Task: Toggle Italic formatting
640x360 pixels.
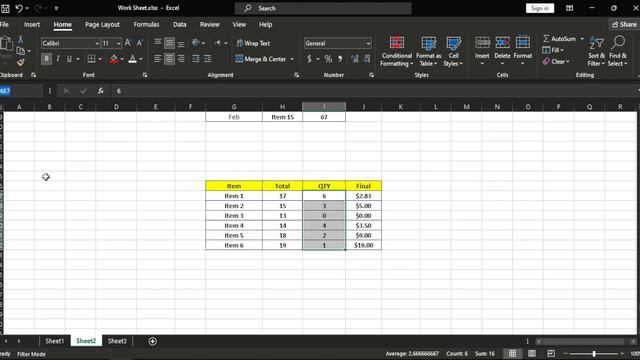Action: click(x=58, y=59)
